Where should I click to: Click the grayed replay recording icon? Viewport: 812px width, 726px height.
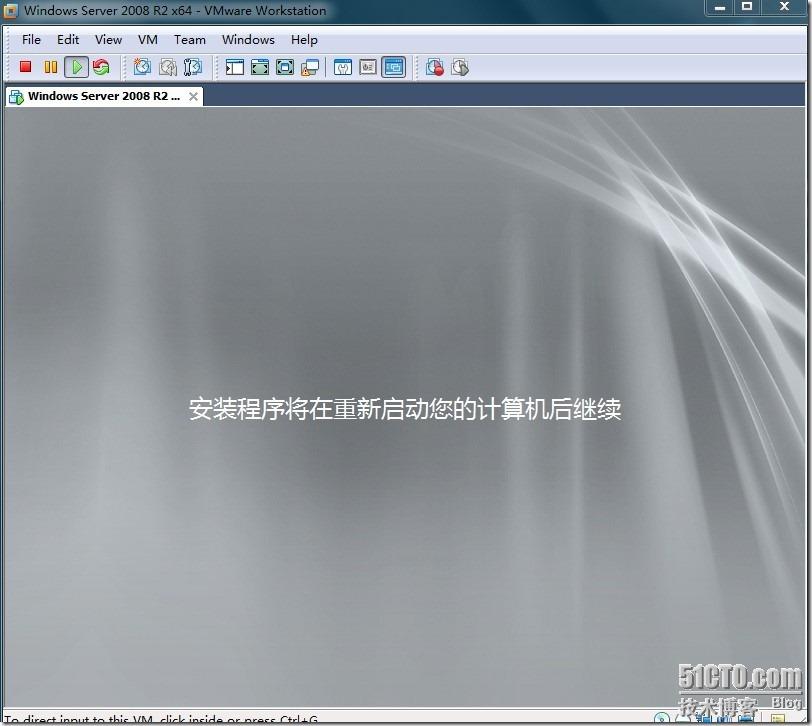click(460, 67)
